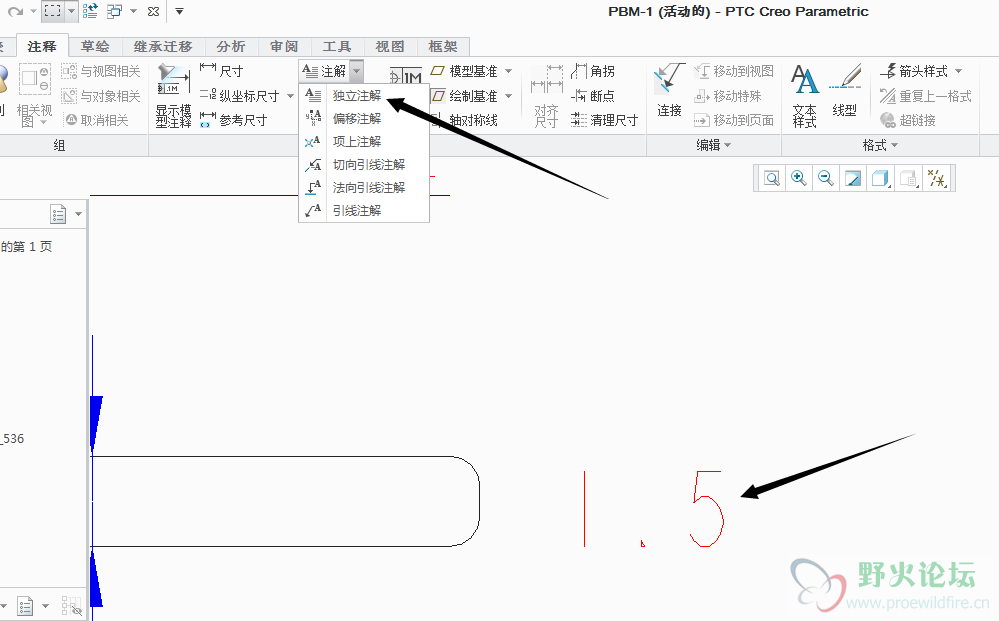Open the selection box tool dropdown arrow
The width and height of the screenshot is (999, 621).
point(71,11)
